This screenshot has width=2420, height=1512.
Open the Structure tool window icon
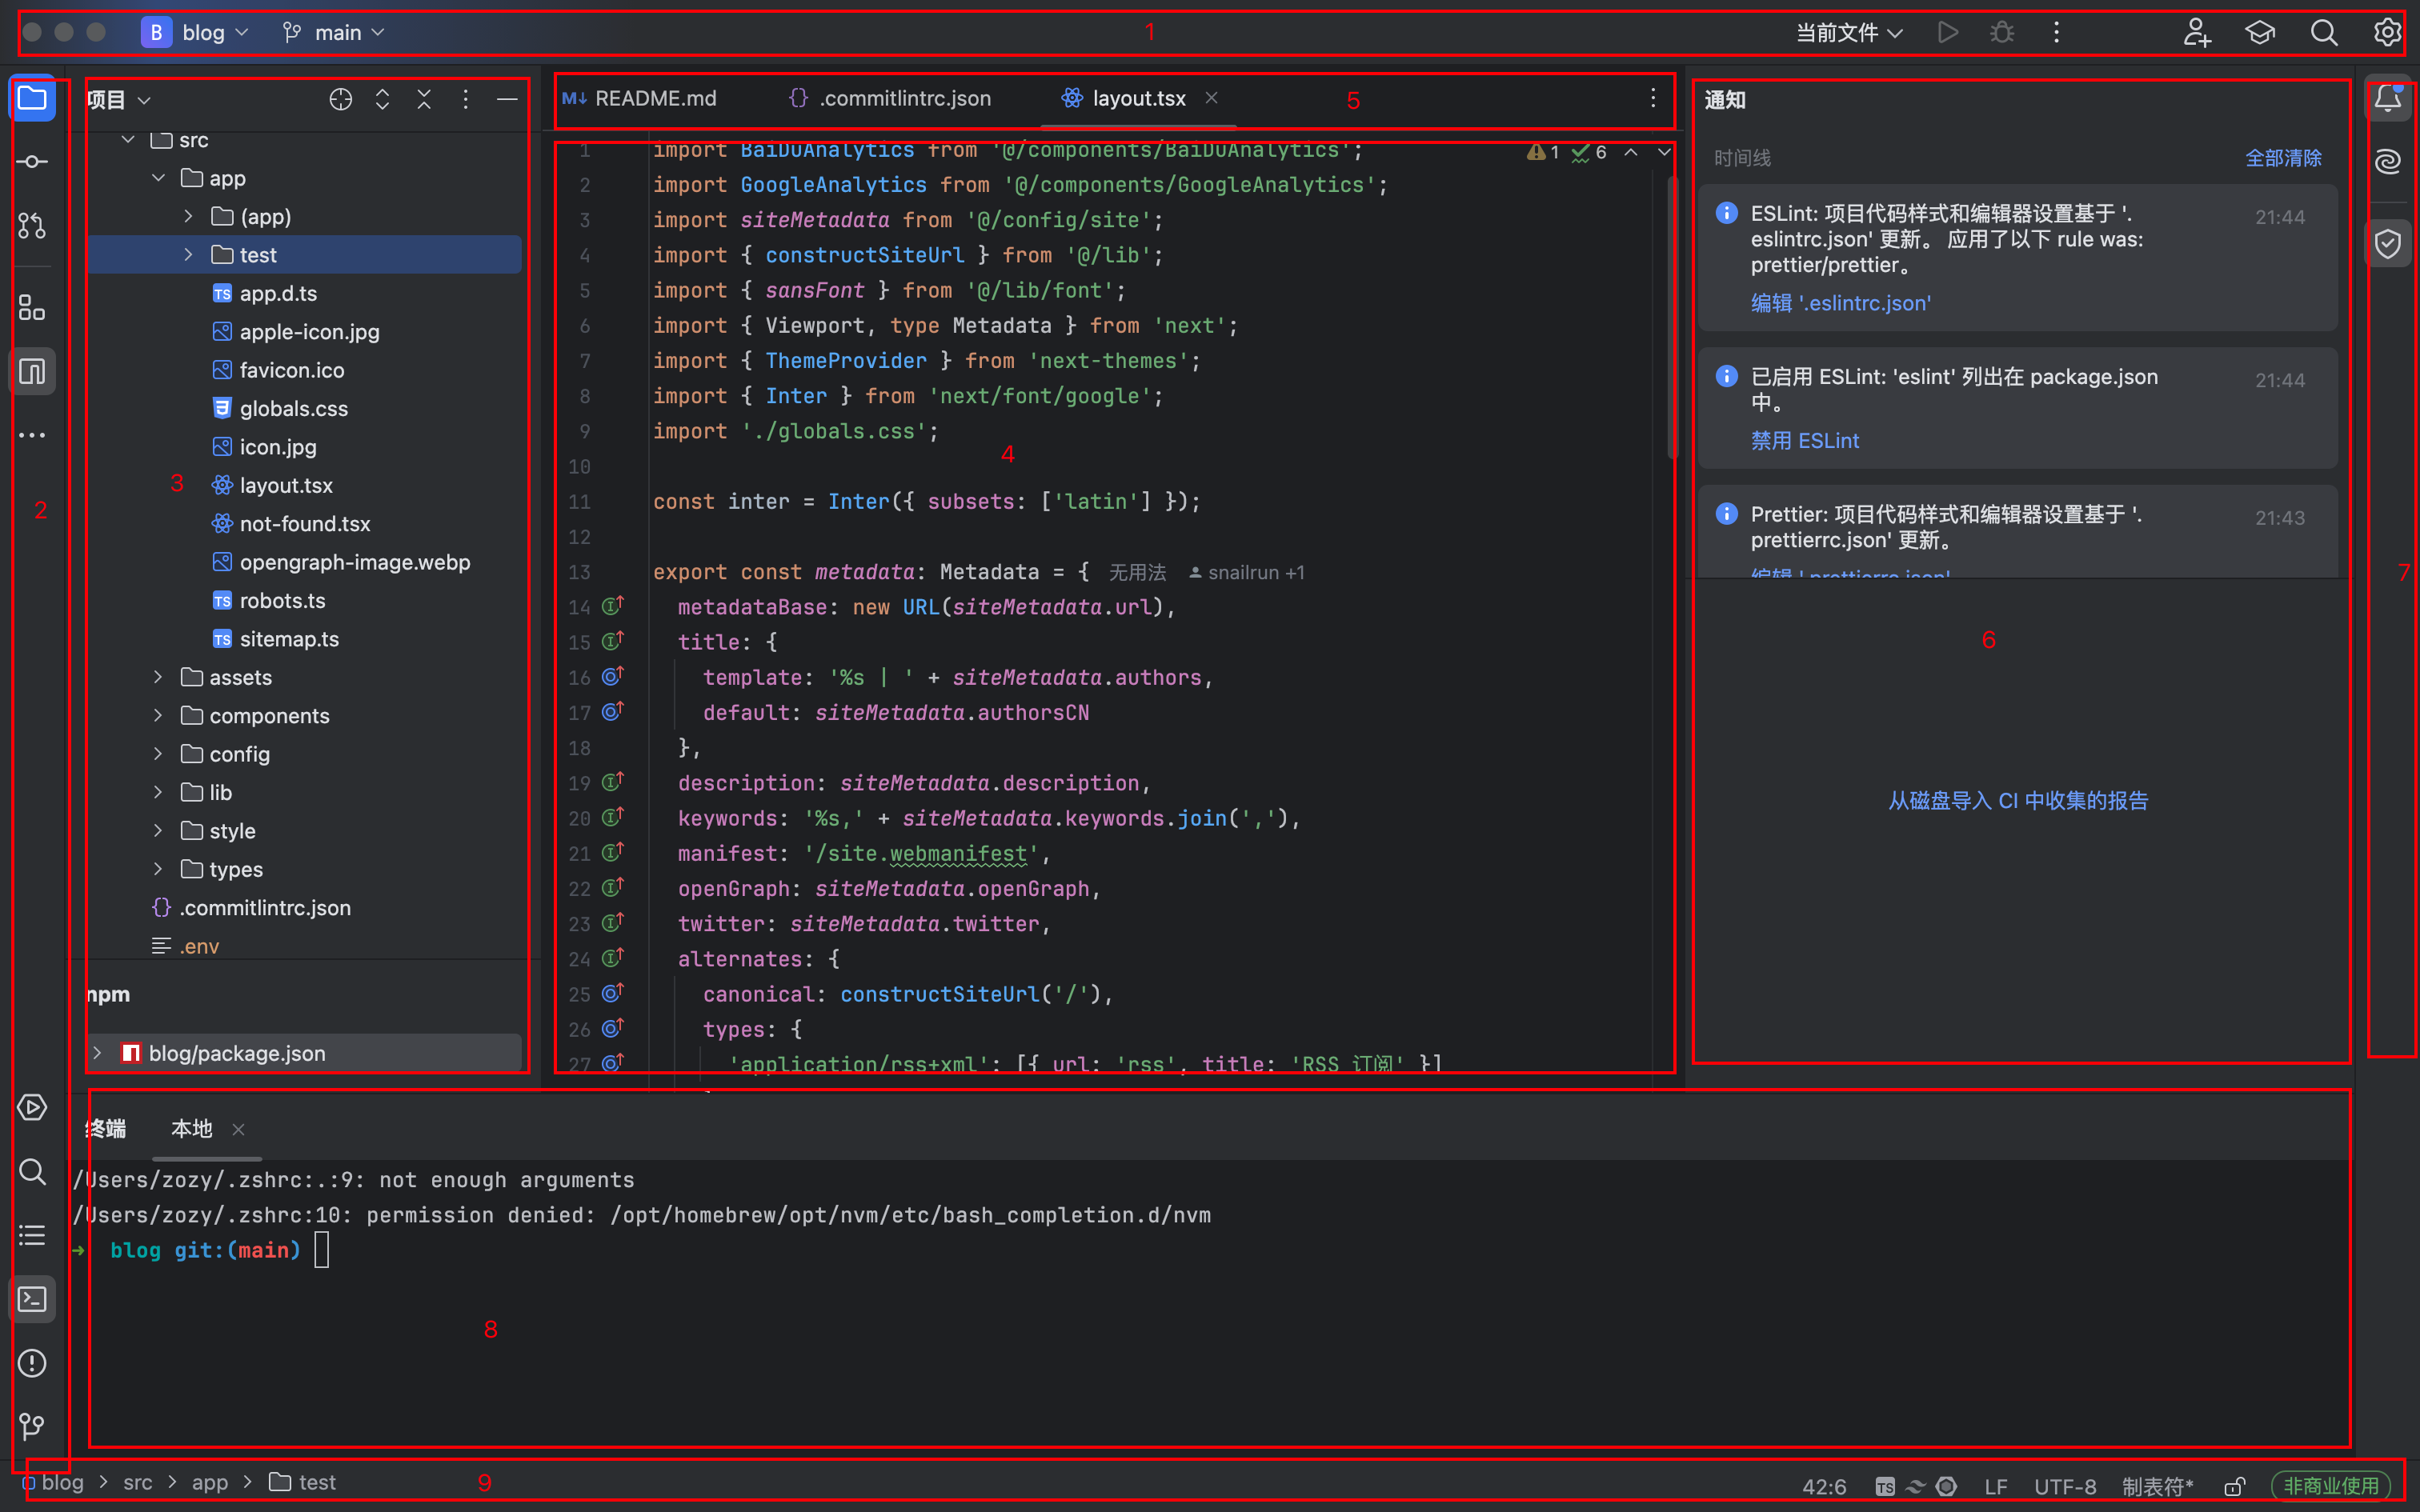click(32, 308)
